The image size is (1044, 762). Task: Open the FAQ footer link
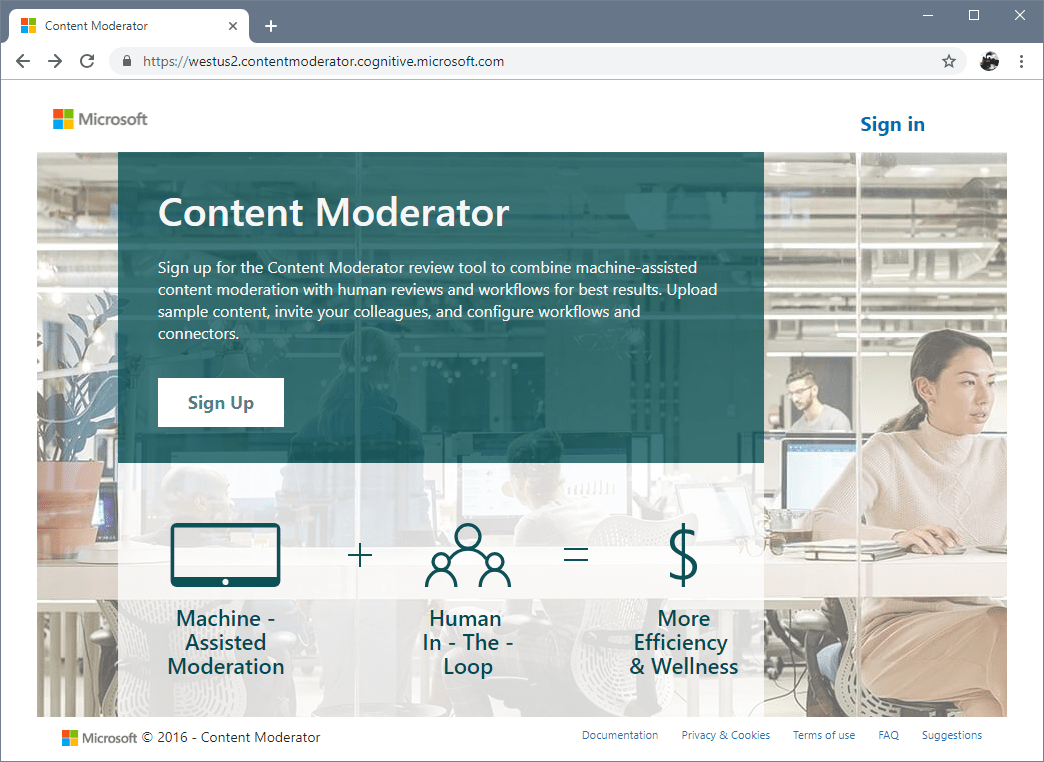(888, 735)
